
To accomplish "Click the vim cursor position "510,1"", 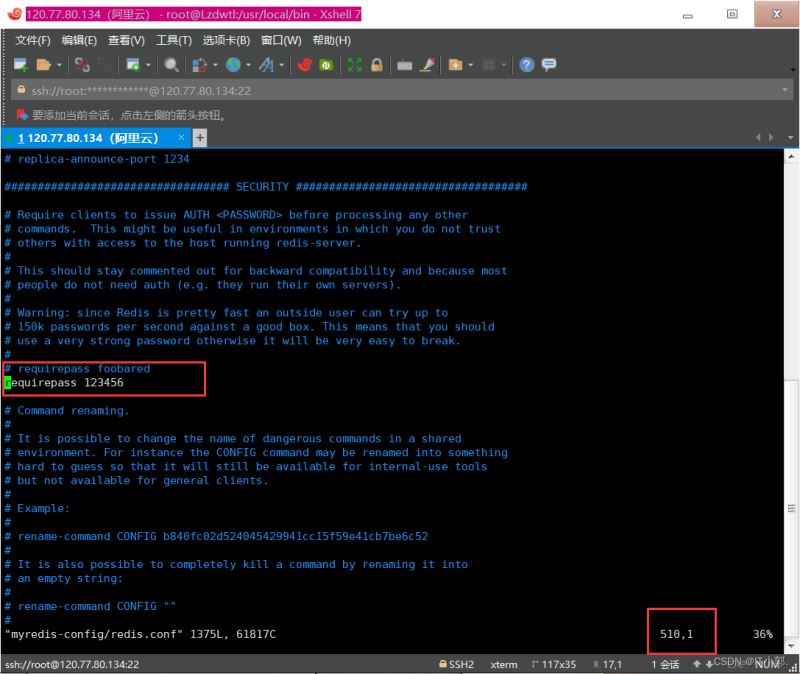I will click(x=677, y=634).
